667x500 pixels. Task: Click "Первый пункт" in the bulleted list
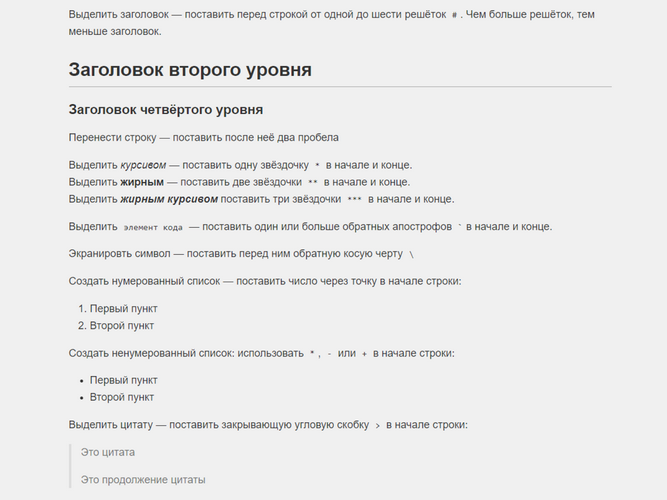pos(123,380)
